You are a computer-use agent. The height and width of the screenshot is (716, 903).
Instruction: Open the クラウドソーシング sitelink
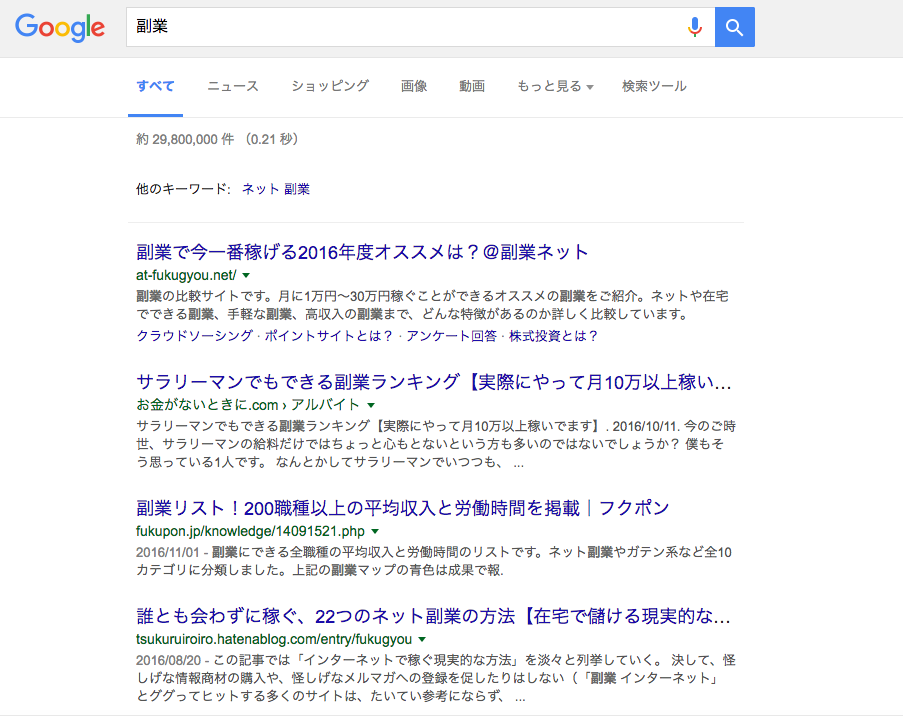(x=195, y=336)
